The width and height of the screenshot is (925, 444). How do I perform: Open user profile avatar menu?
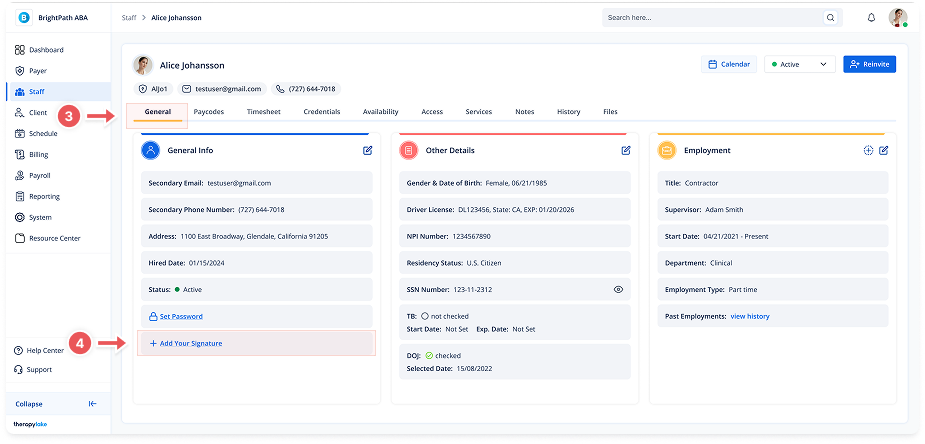(x=898, y=17)
